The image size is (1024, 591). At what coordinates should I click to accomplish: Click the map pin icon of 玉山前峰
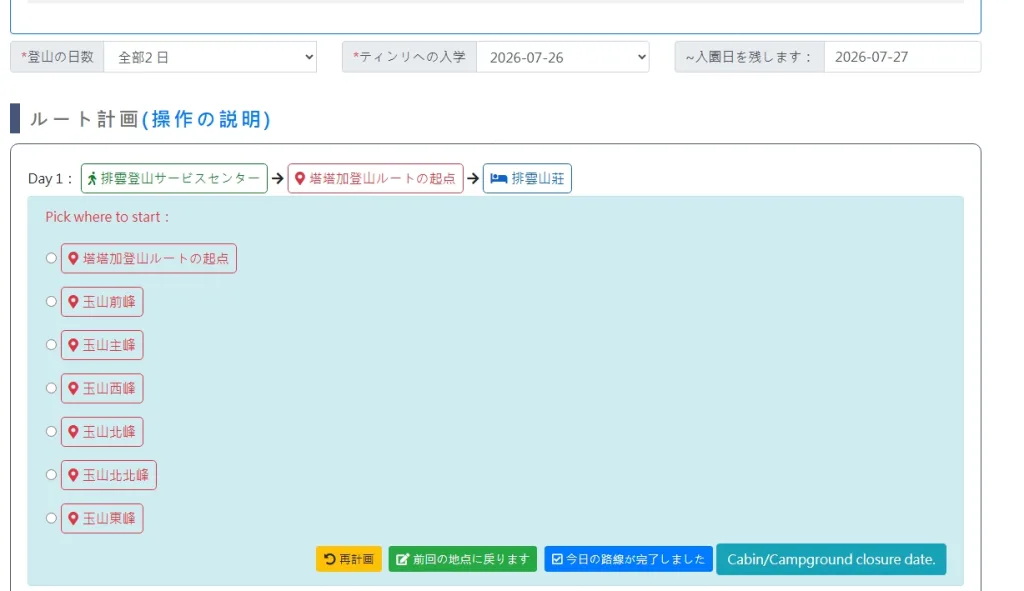tap(73, 302)
